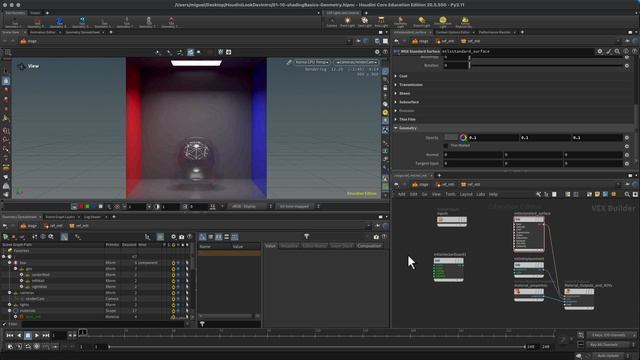
Task: Select the Camera shelf tool
Action: coord(331,22)
